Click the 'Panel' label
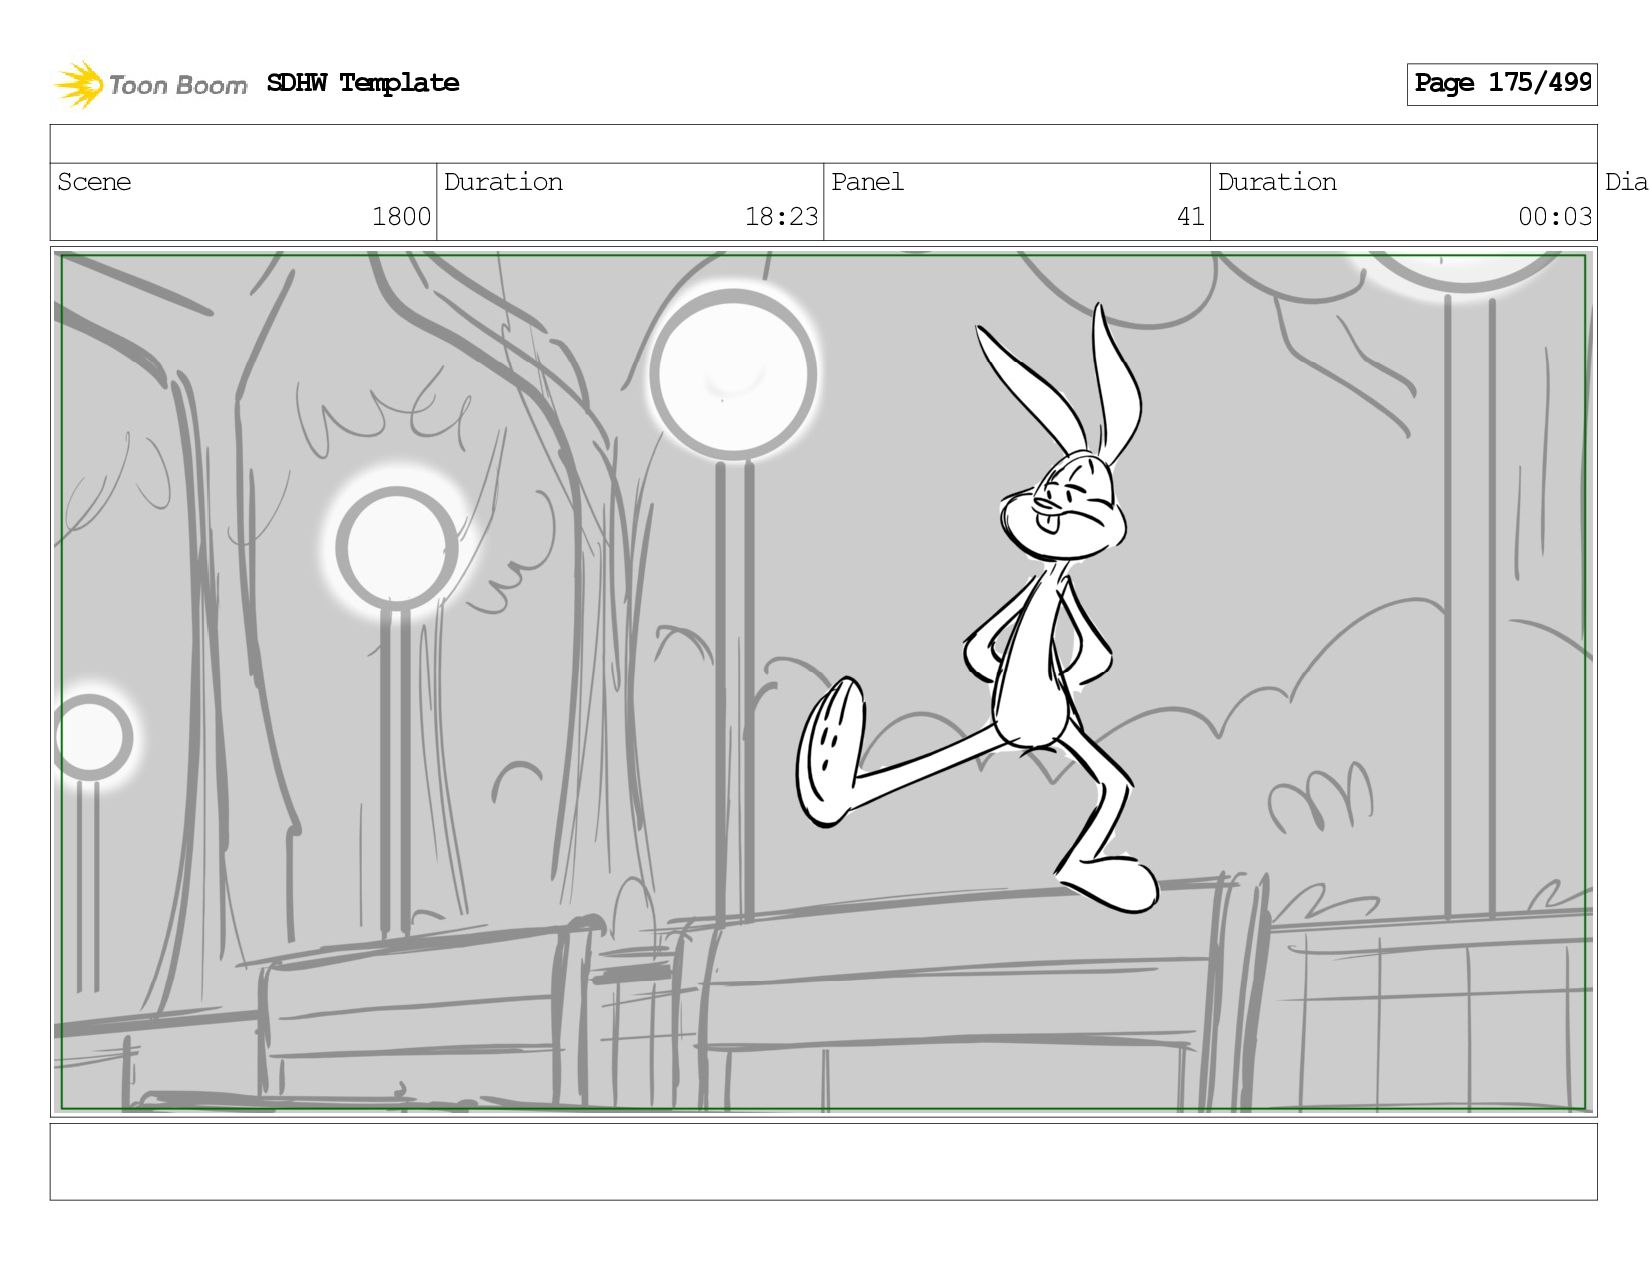This screenshot has width=1650, height=1275. pos(867,182)
